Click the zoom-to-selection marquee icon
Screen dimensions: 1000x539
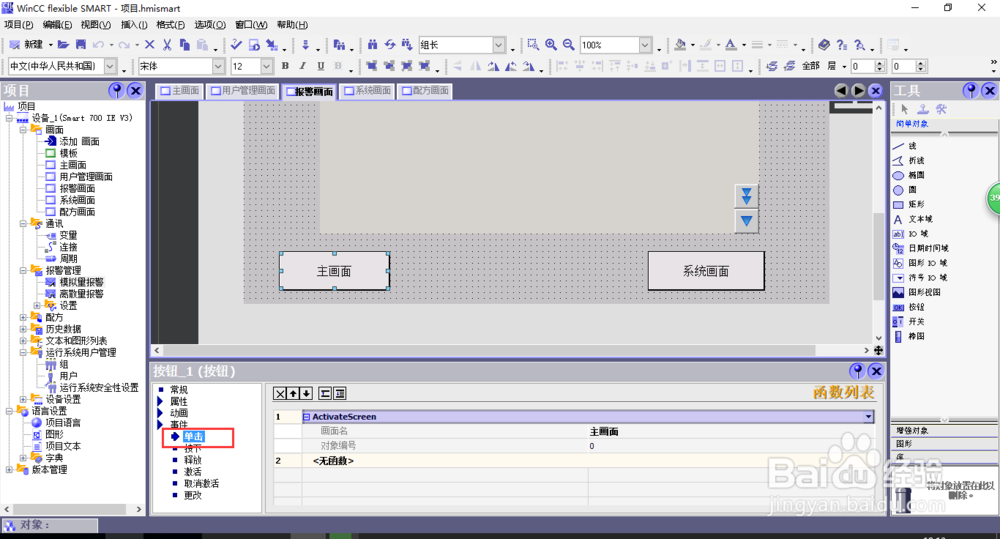point(533,45)
